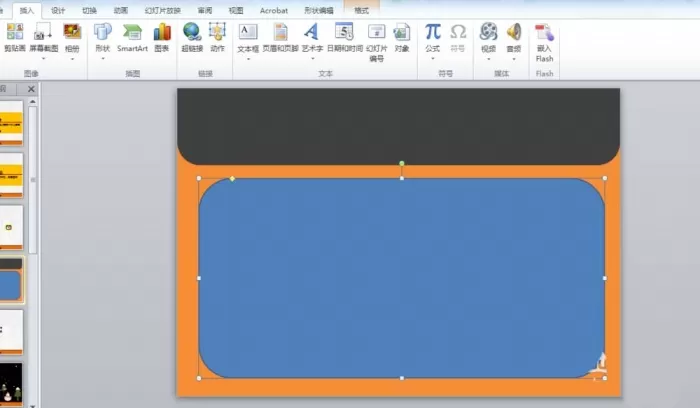Click the Embed Flash (嵌入Flash) icon
700x408 pixels.
point(544,32)
